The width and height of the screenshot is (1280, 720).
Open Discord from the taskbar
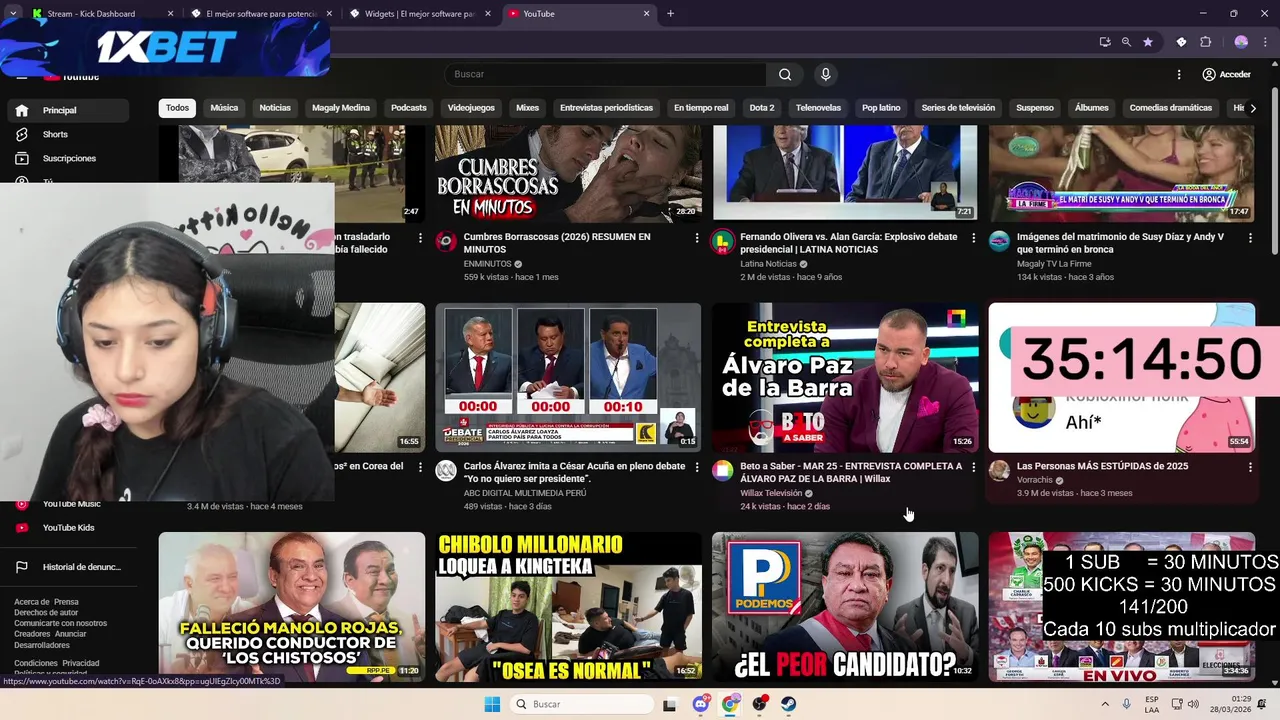(x=701, y=704)
